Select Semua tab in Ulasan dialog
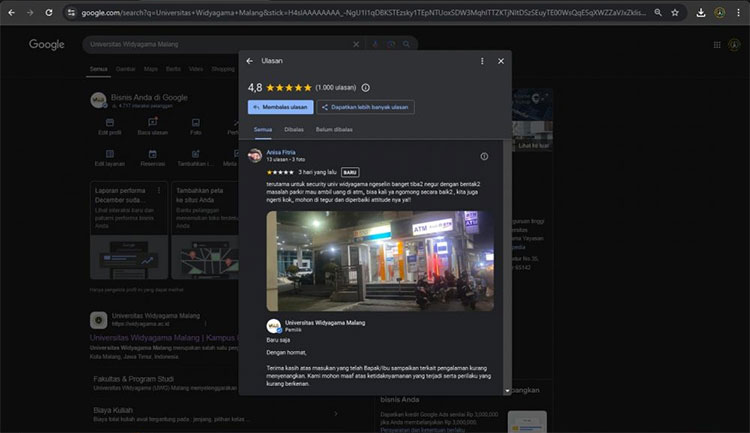Viewport: 750px width, 433px height. 263,130
